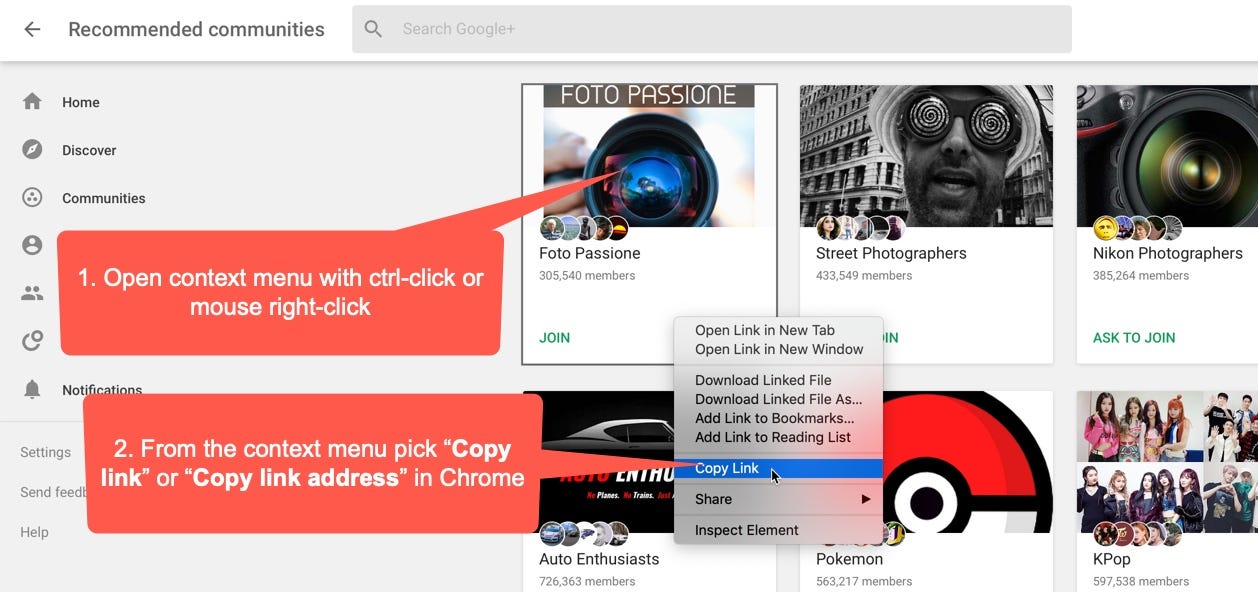Screen dimensions: 1258x592
Task: Open Foto Passione cover image
Action: click(x=649, y=156)
